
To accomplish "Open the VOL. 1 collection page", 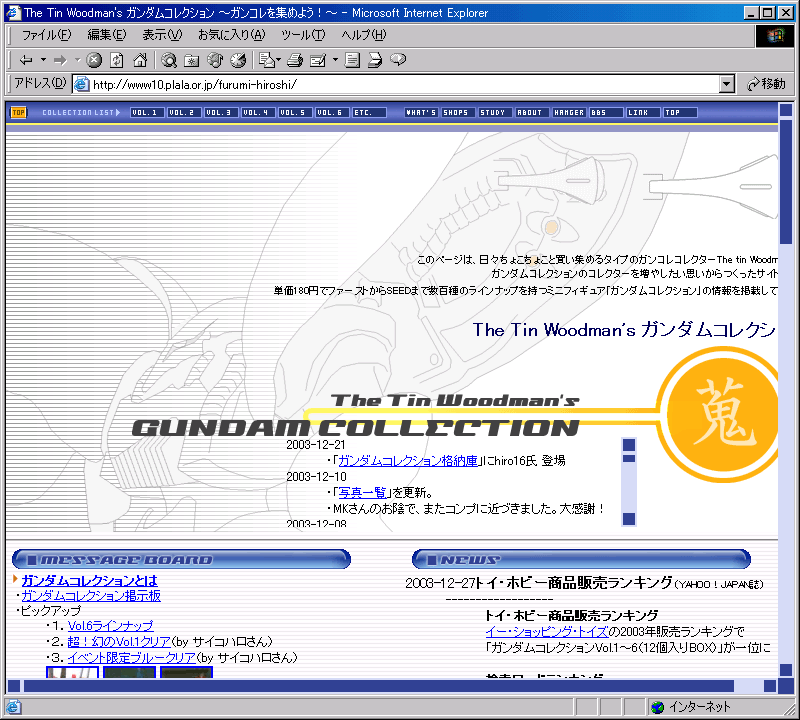I will (x=147, y=112).
